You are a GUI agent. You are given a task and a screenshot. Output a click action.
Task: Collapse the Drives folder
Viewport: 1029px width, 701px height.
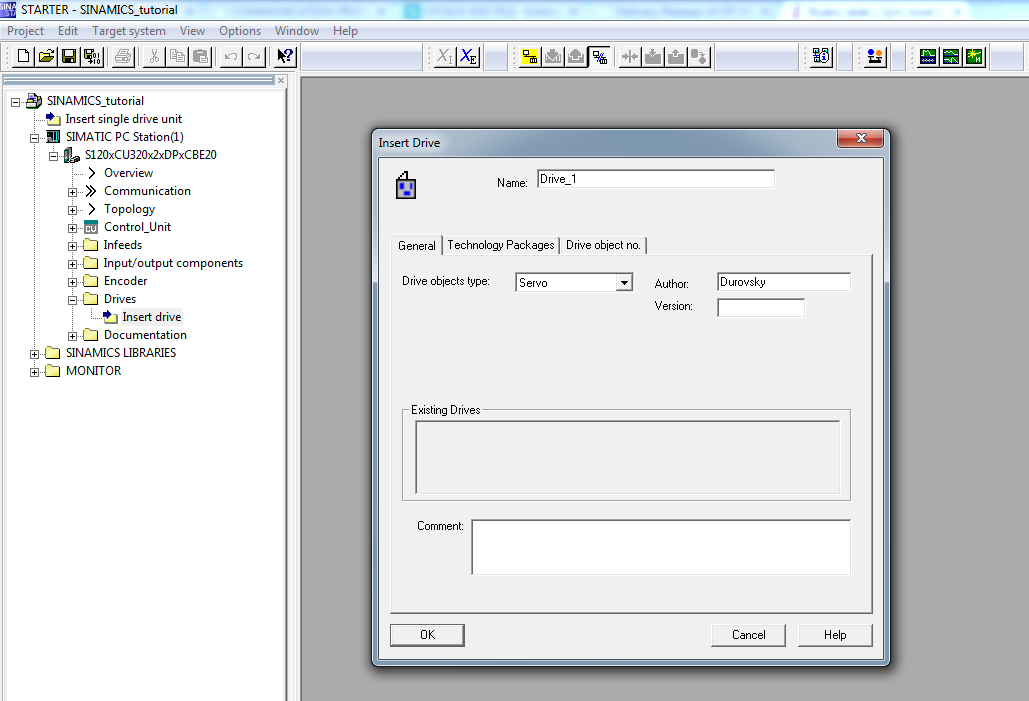[72, 300]
